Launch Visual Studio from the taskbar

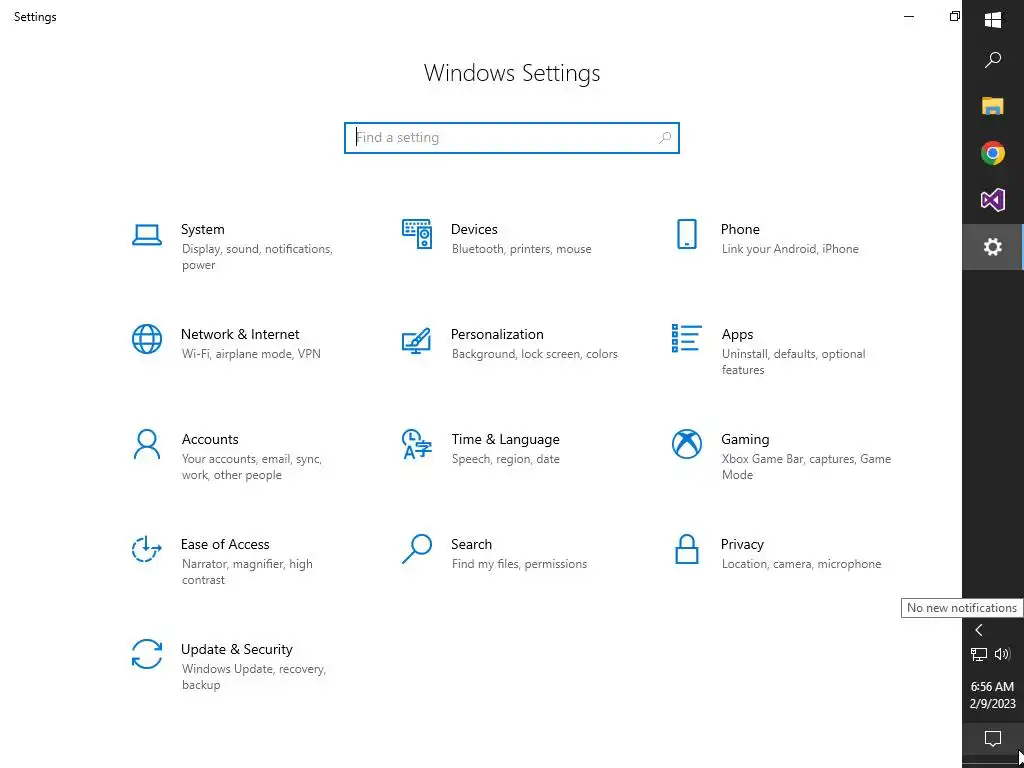(993, 200)
